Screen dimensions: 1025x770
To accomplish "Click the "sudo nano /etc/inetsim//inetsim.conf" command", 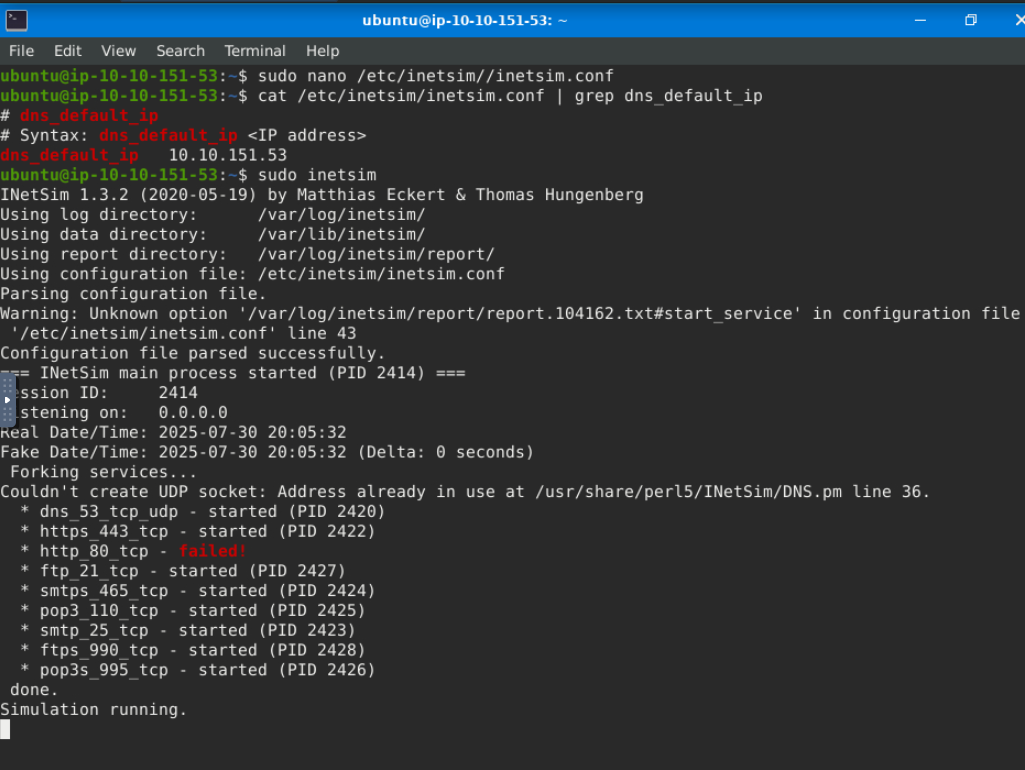I will 436,76.
